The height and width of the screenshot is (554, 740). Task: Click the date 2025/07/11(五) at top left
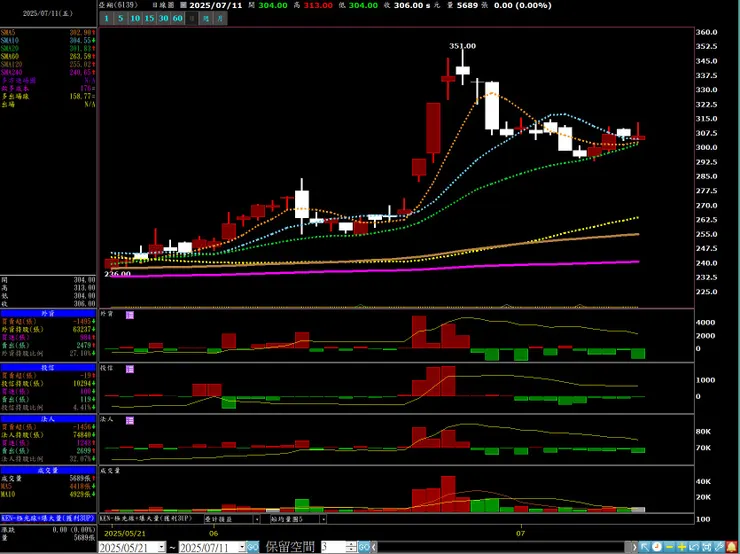pyautogui.click(x=47, y=14)
